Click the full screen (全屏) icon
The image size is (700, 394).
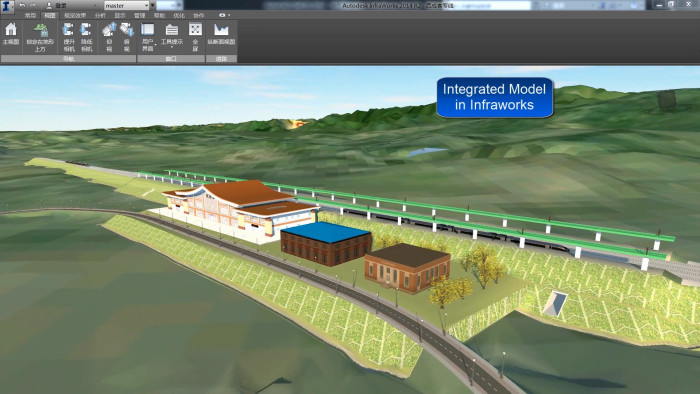tap(195, 29)
